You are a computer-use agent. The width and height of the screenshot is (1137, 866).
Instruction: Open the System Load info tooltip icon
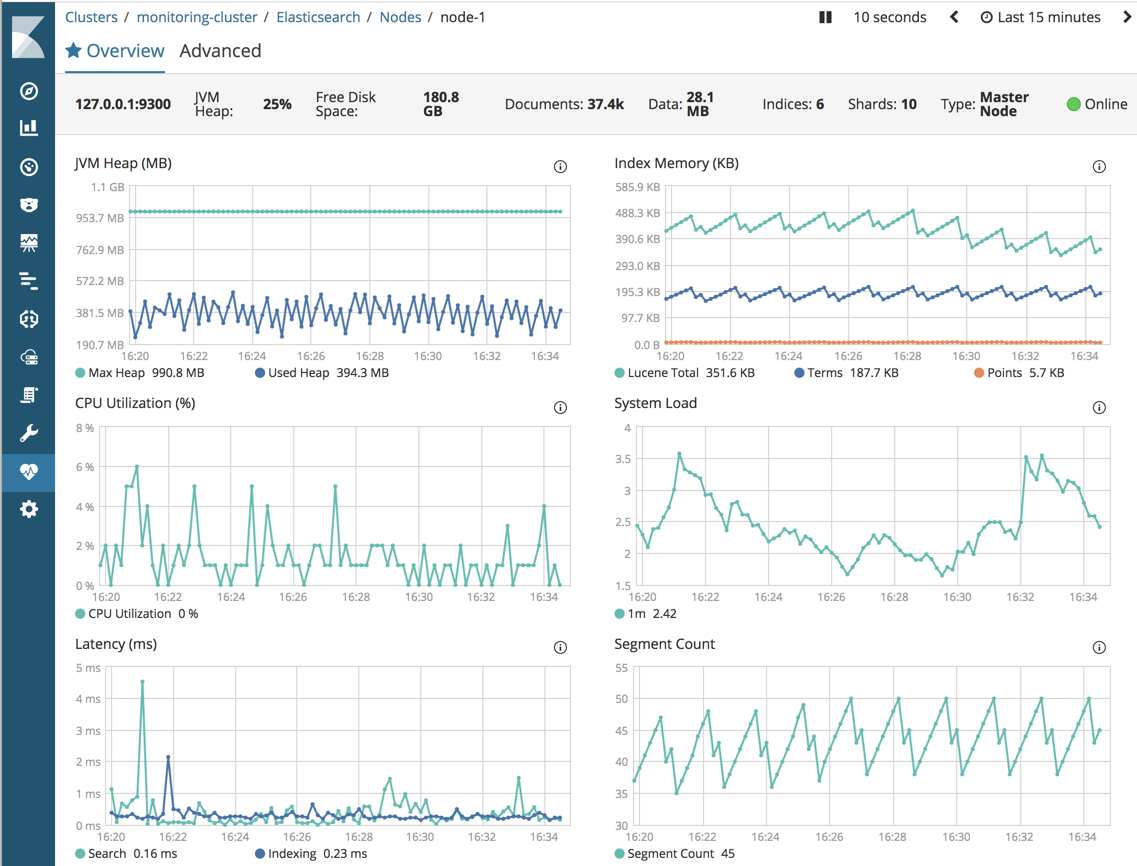[1099, 406]
